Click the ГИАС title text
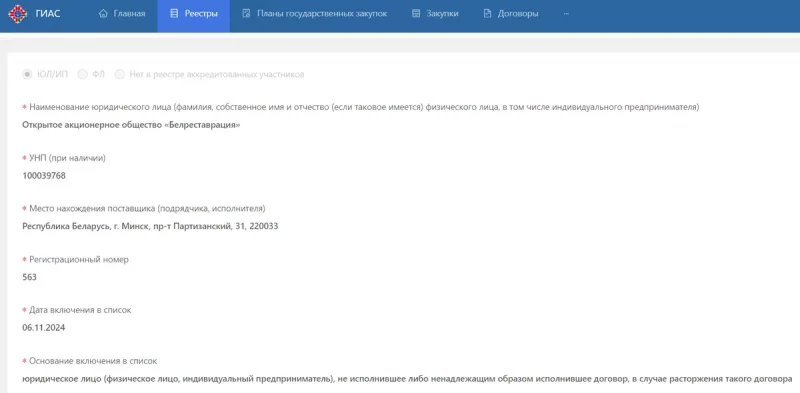800x393 pixels. coord(48,14)
